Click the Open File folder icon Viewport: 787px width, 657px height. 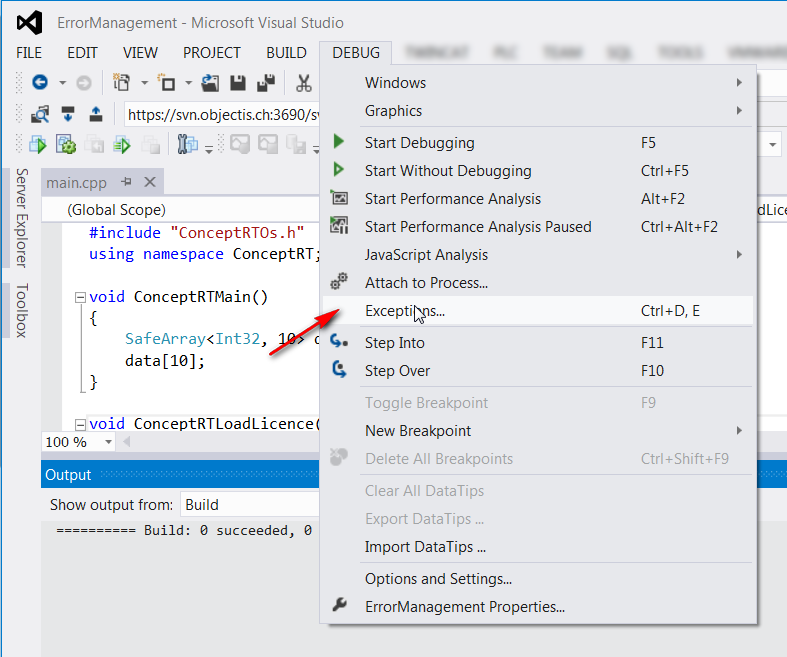point(210,83)
